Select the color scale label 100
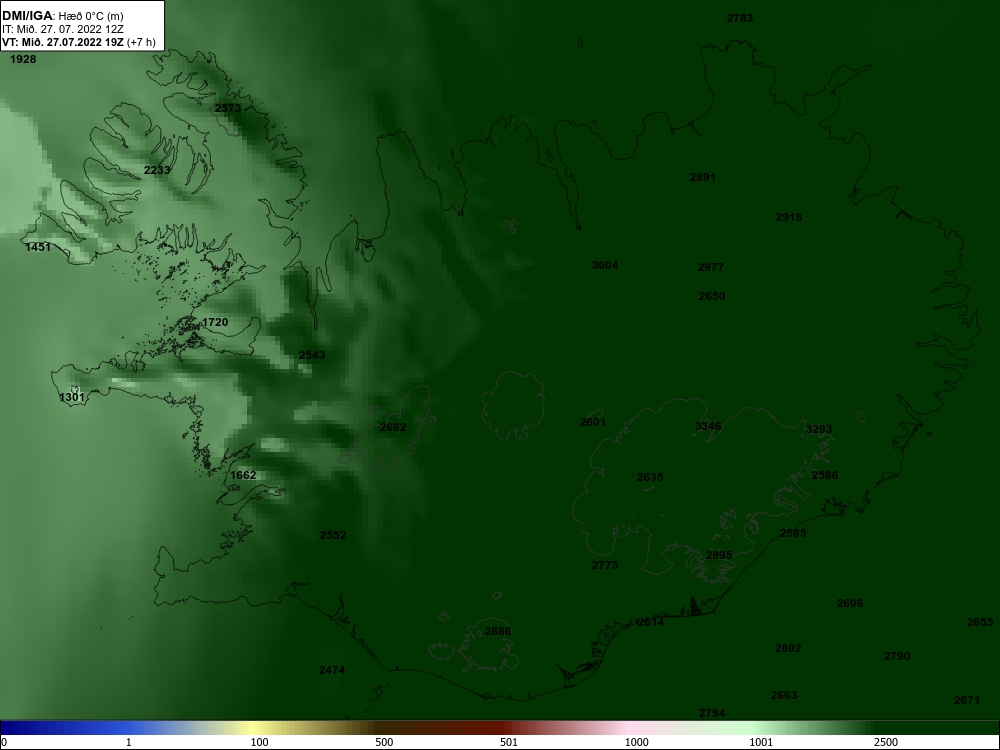Screen dimensions: 1000x750 260,742
